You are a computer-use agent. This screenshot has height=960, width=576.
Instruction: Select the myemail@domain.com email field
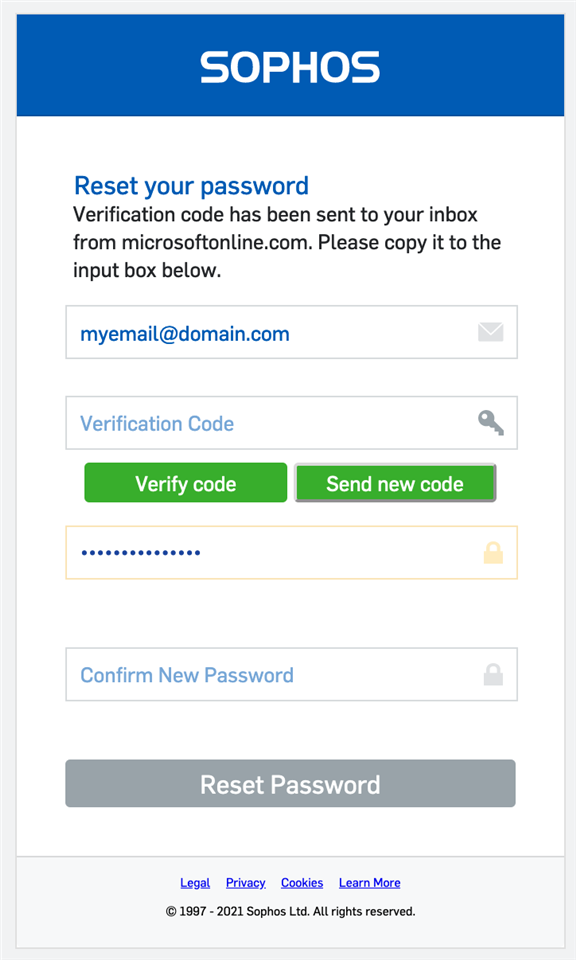tap(291, 332)
